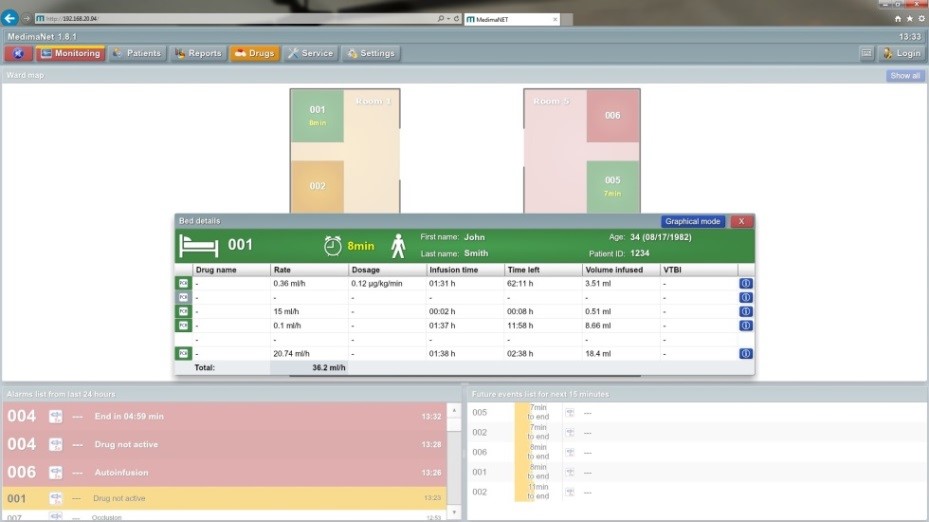Click browser back arrow button
This screenshot has width=929, height=522.
point(9,18)
